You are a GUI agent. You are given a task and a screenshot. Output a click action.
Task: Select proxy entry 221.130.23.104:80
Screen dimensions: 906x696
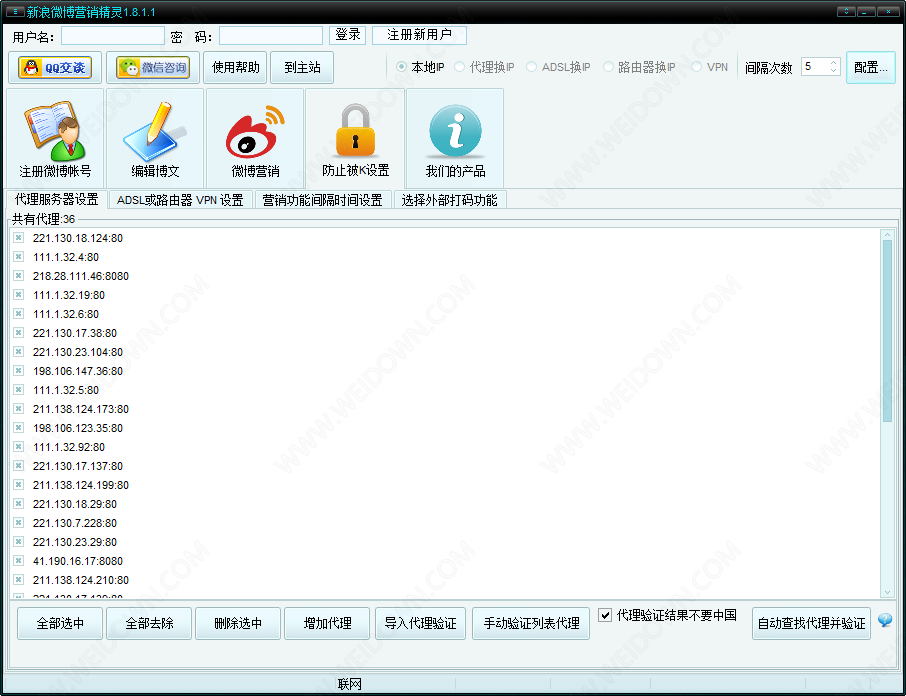tap(77, 352)
